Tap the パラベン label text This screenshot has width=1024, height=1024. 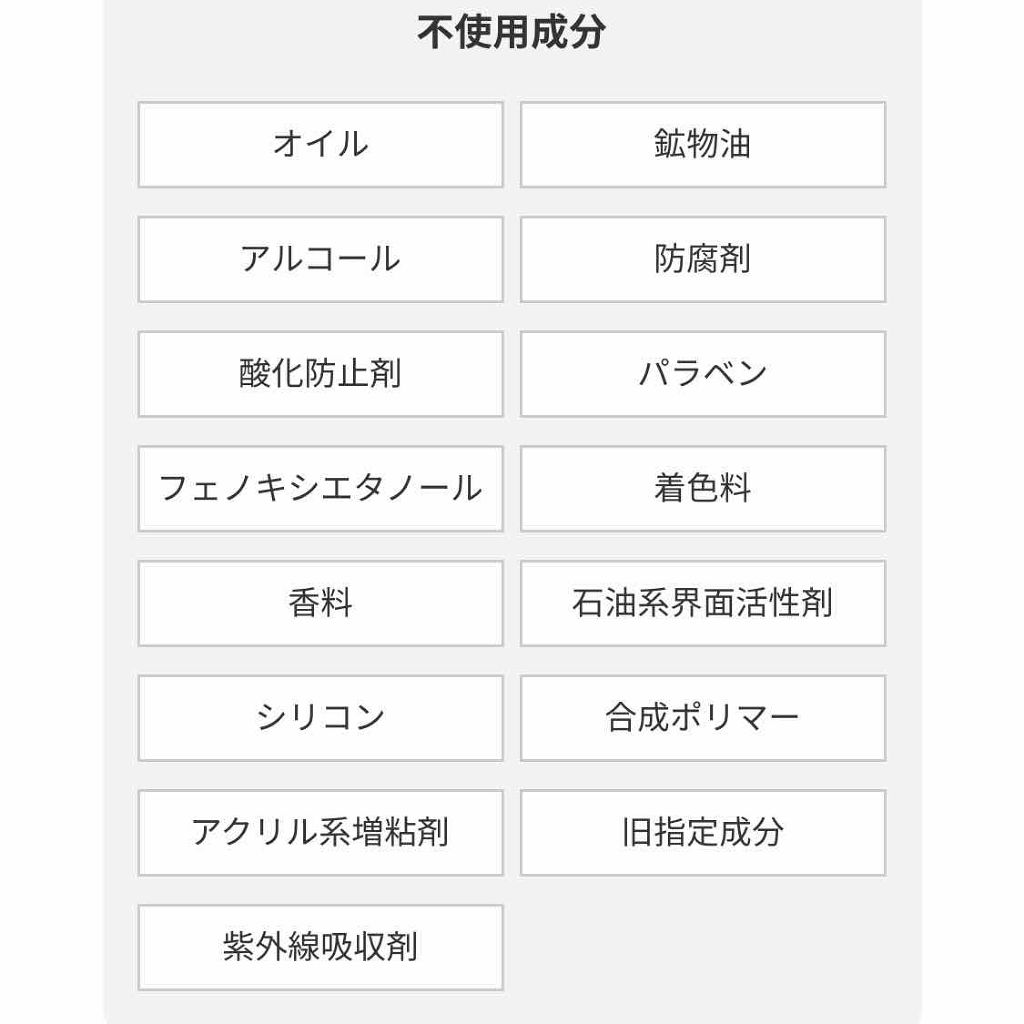tap(702, 374)
